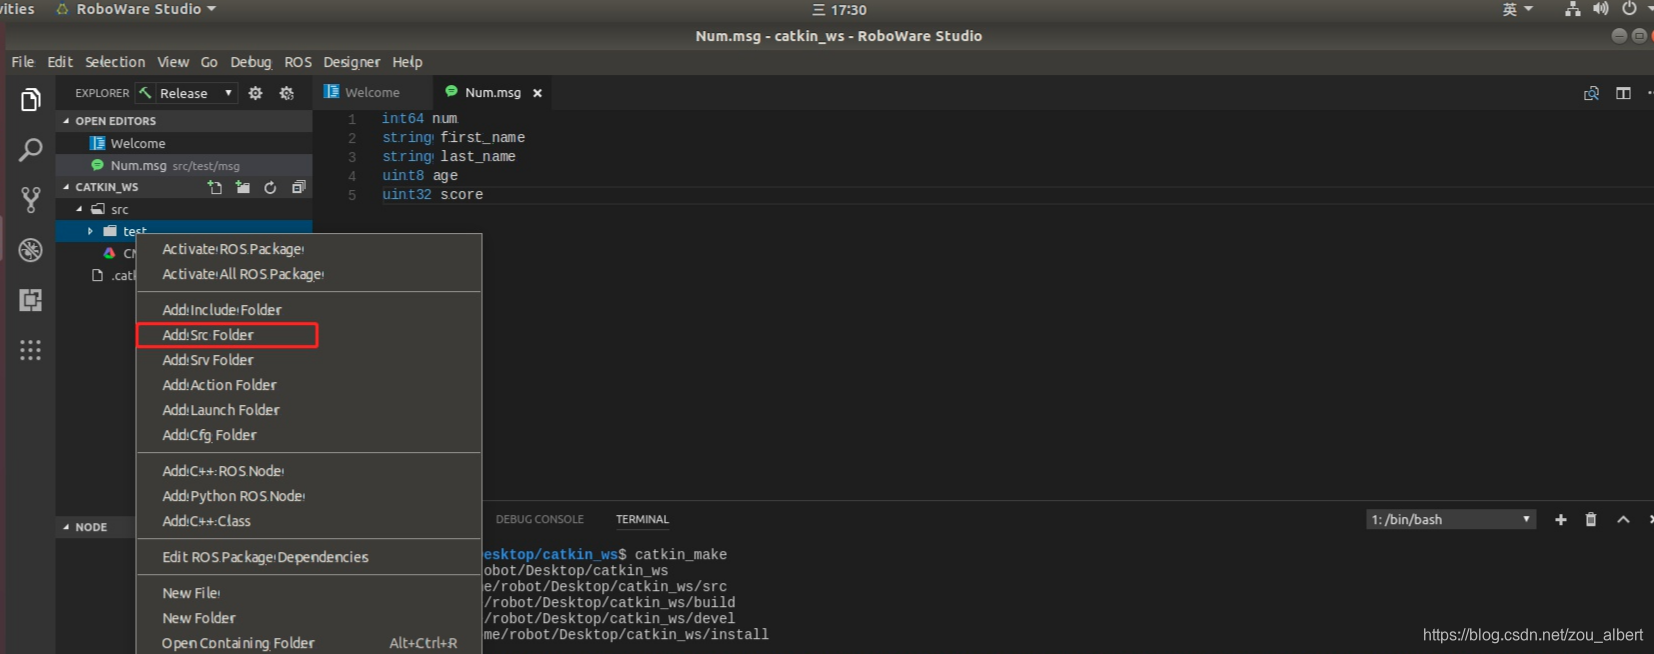This screenshot has height=654, width=1654.
Task: Open the Search view in the activity bar
Action: point(31,150)
